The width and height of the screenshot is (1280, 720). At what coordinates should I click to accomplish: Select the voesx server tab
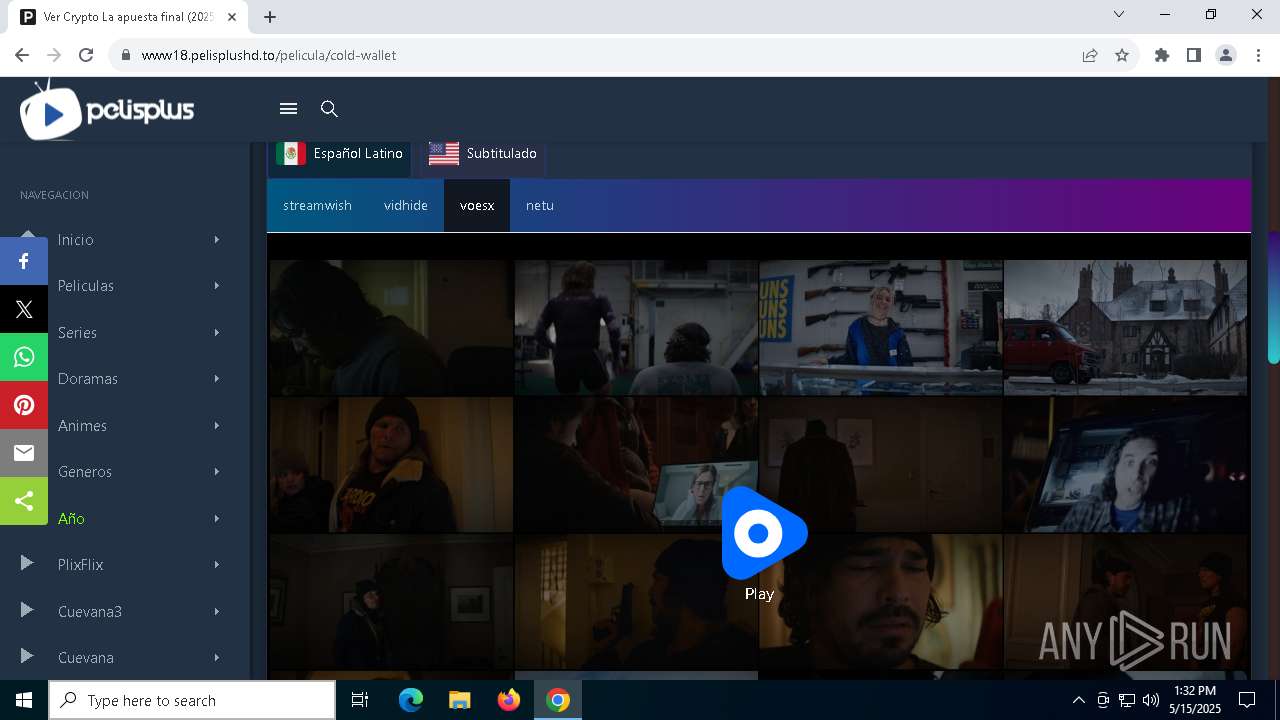(x=477, y=205)
